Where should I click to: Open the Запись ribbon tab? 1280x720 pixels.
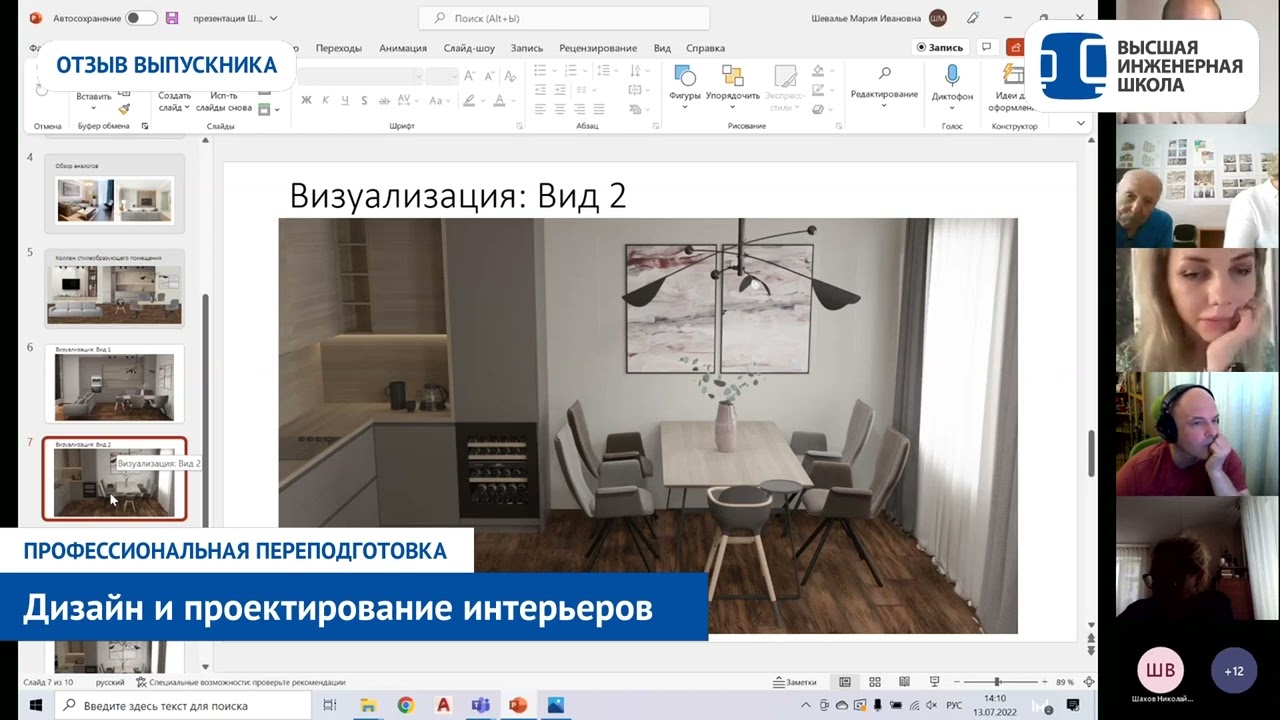tap(526, 48)
